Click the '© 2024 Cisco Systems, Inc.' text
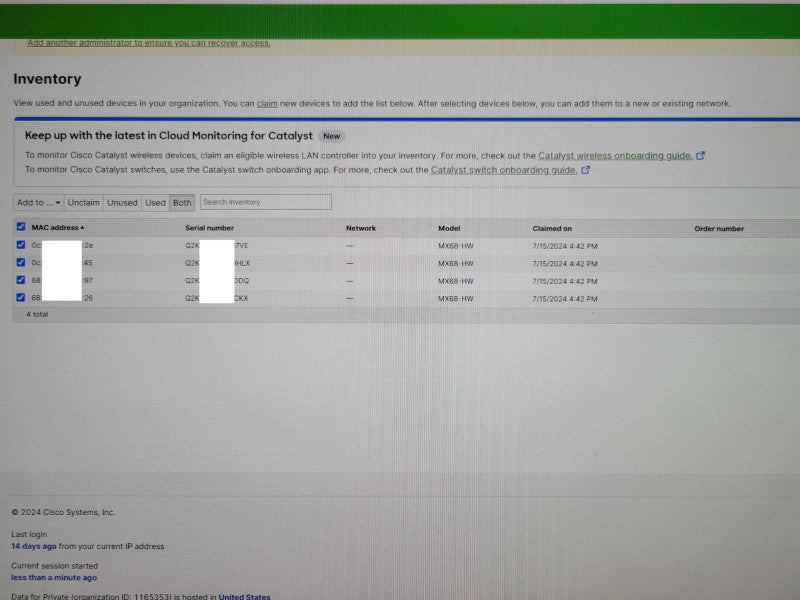Viewport: 800px width, 600px height. 63,512
